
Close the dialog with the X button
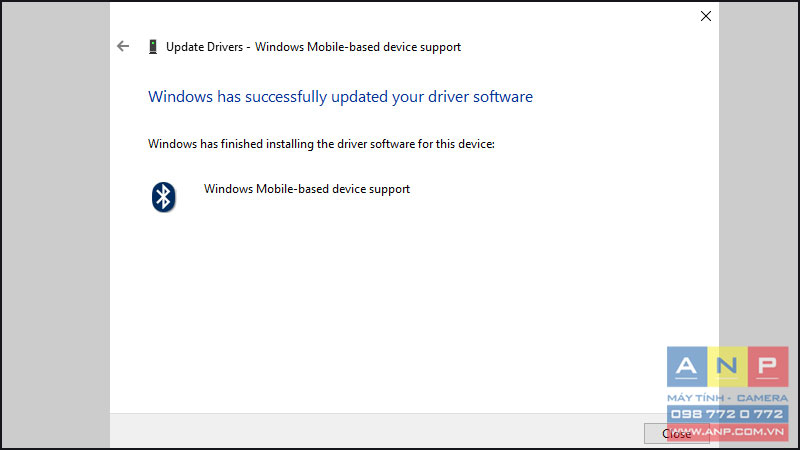point(706,16)
